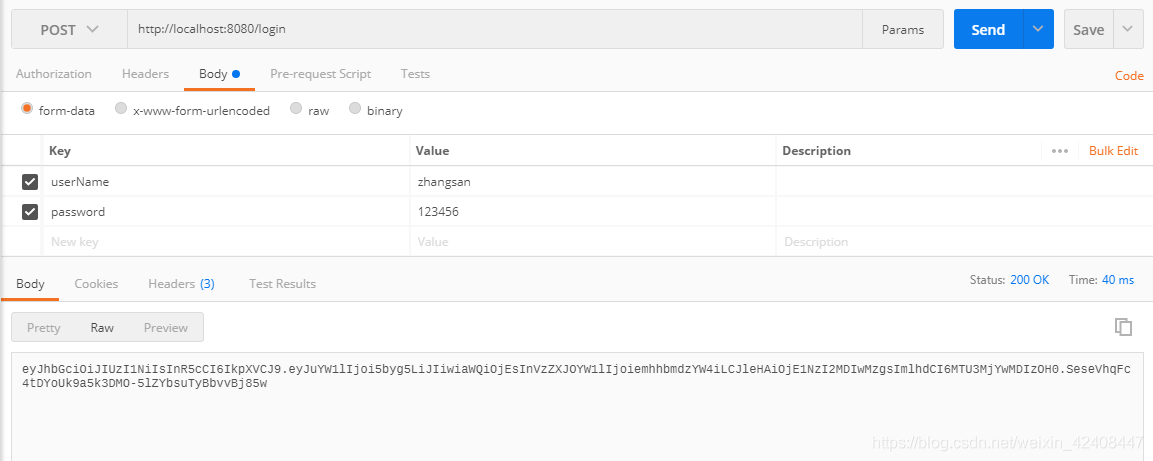The height and width of the screenshot is (461, 1153).
Task: Click the empty Value input in new row
Action: coord(593,242)
